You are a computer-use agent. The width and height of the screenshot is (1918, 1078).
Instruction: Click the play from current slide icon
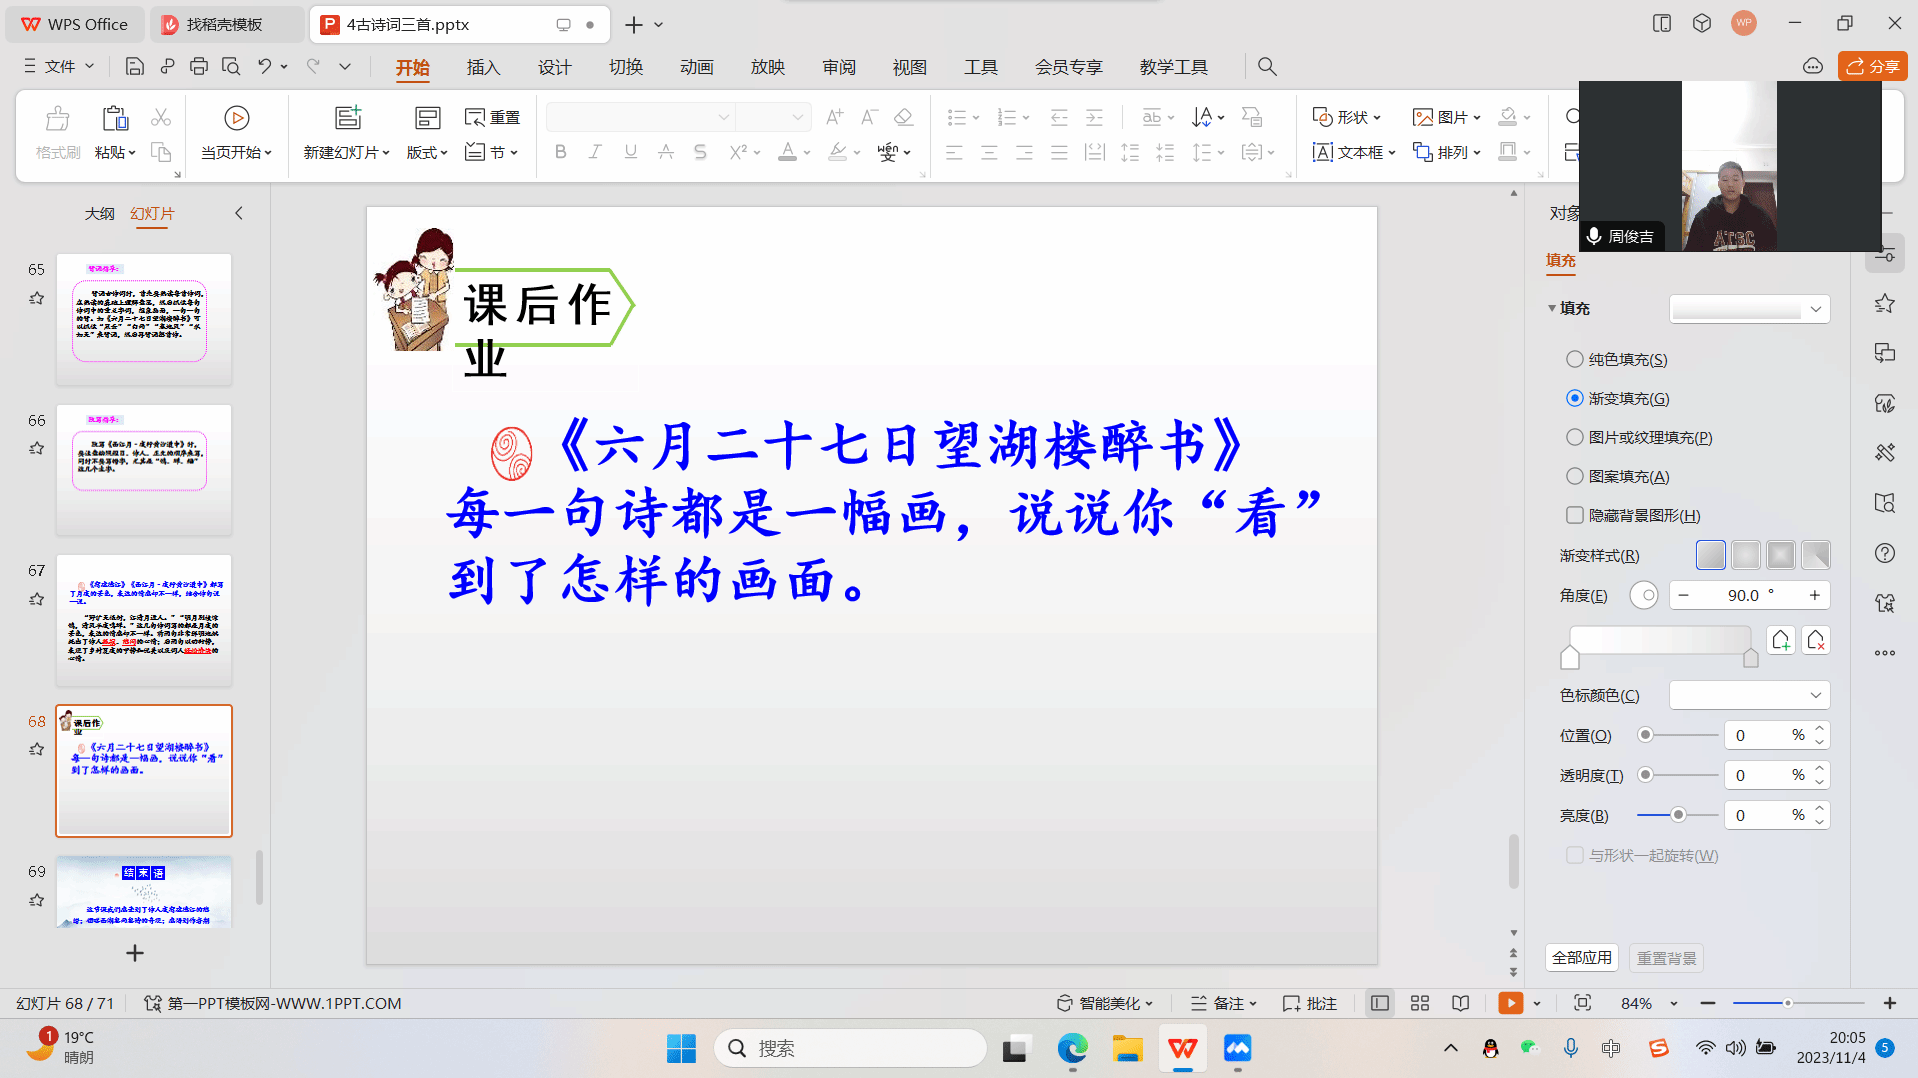(x=236, y=119)
